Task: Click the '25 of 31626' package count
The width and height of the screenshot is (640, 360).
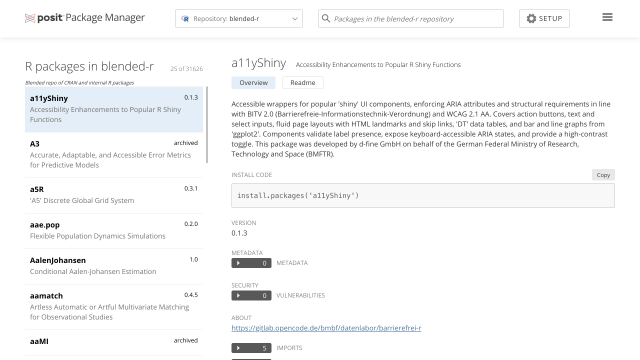Action: pos(187,69)
